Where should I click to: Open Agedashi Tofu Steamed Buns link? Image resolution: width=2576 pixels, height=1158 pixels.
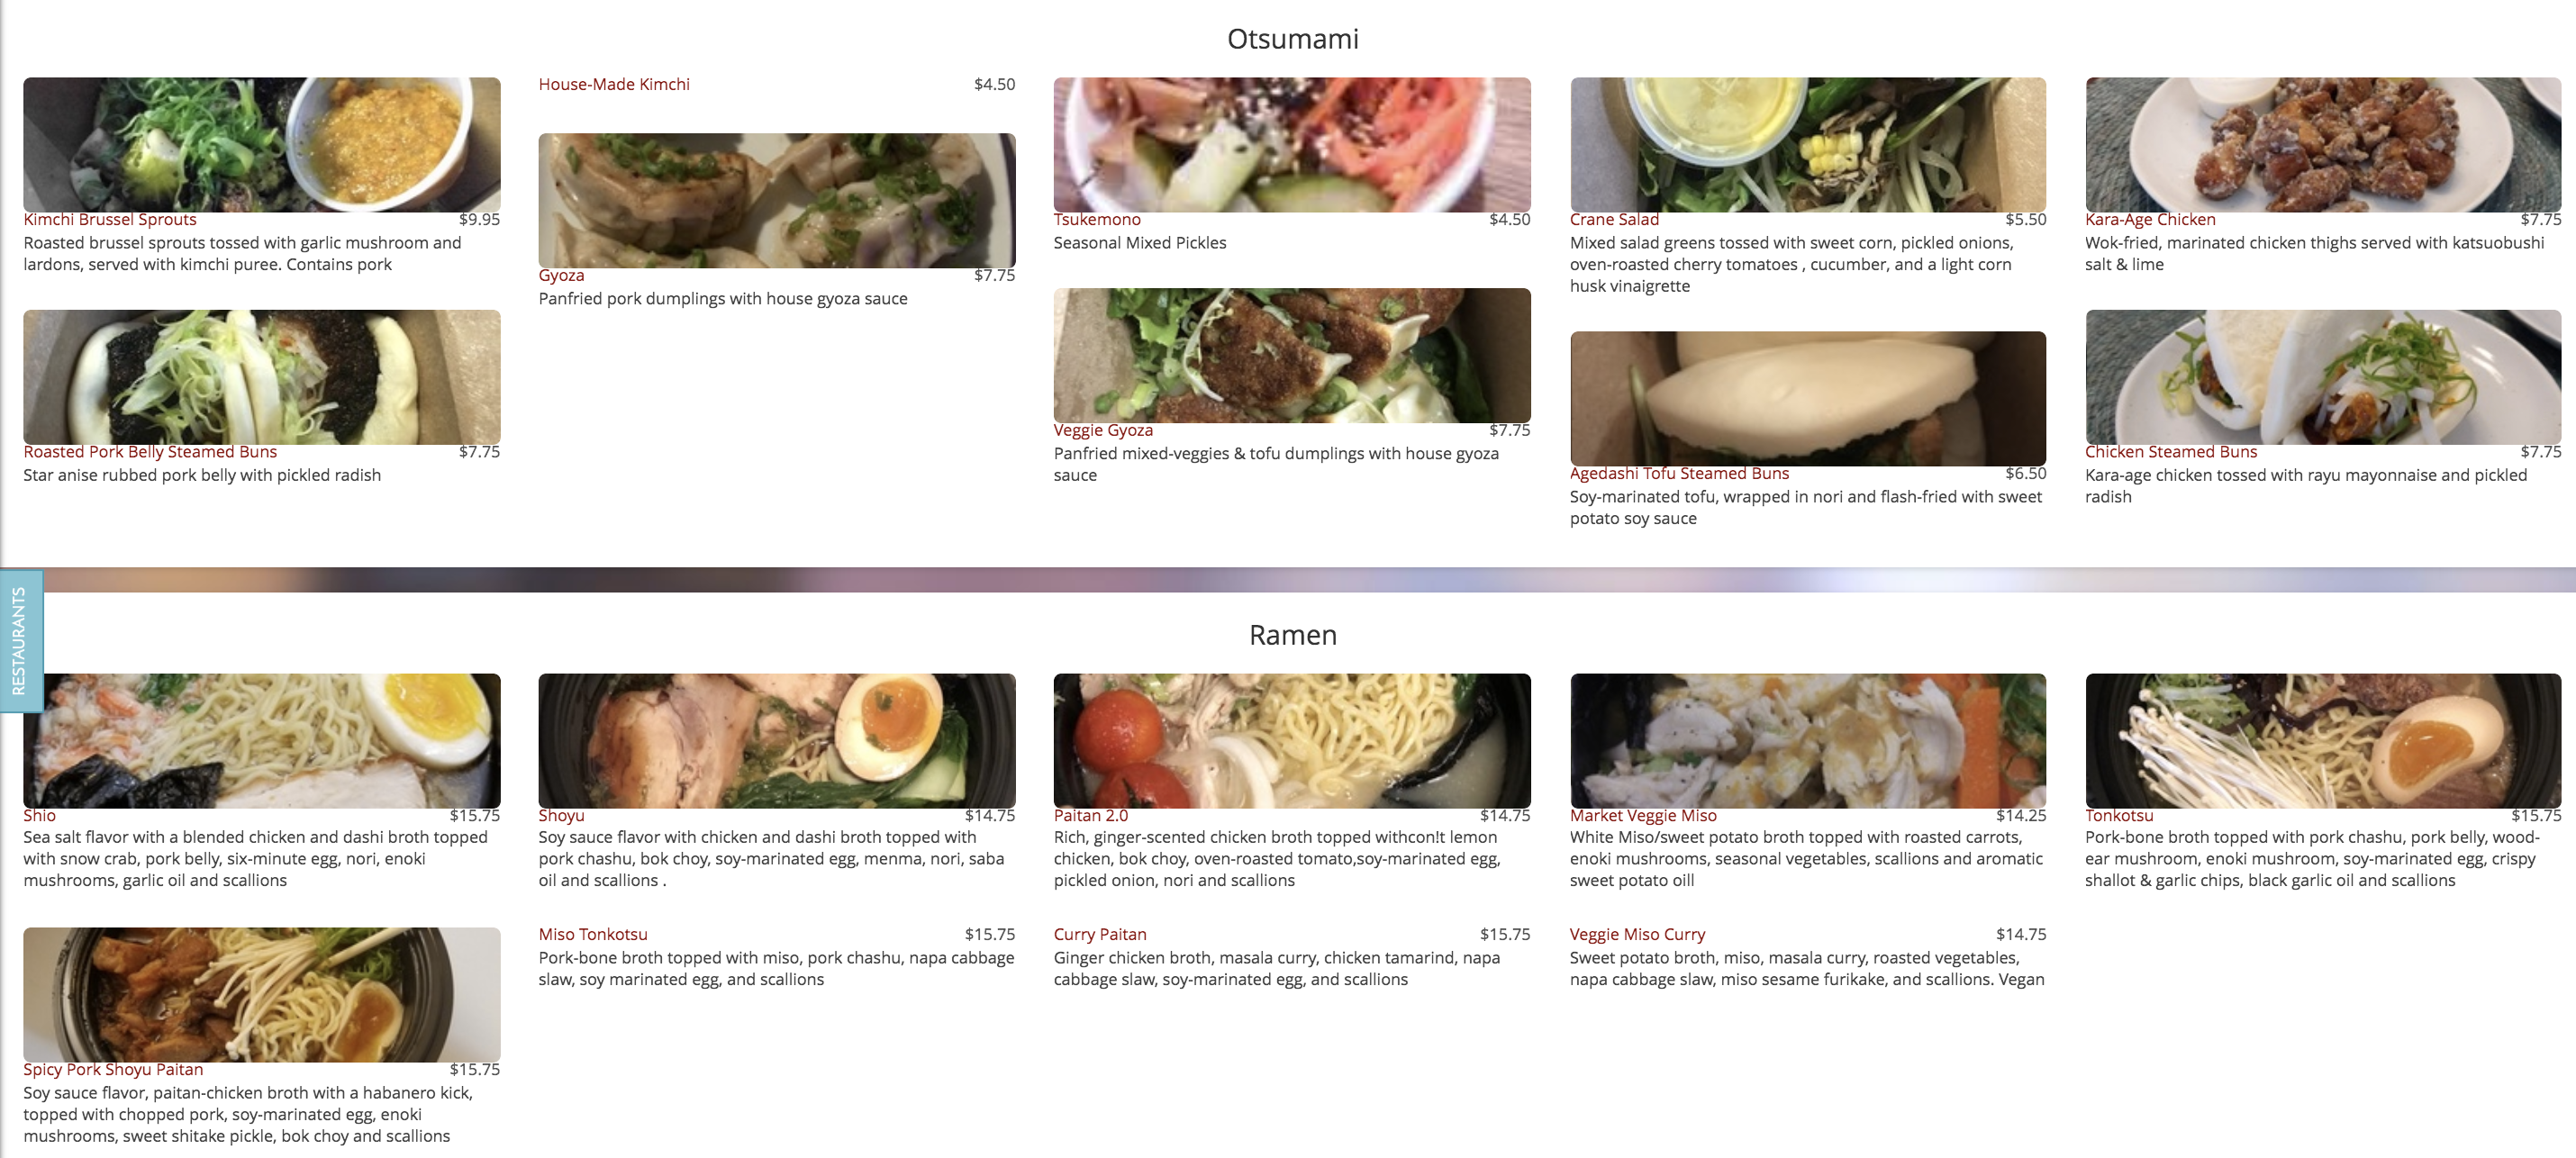[1678, 473]
